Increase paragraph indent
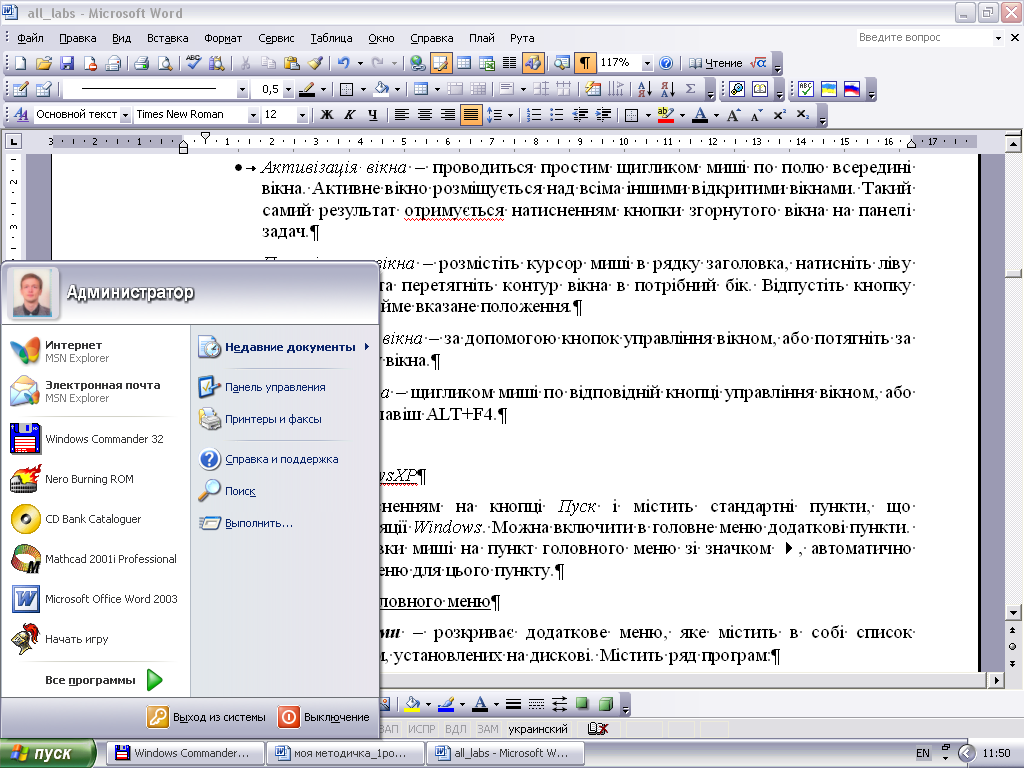 [x=603, y=115]
